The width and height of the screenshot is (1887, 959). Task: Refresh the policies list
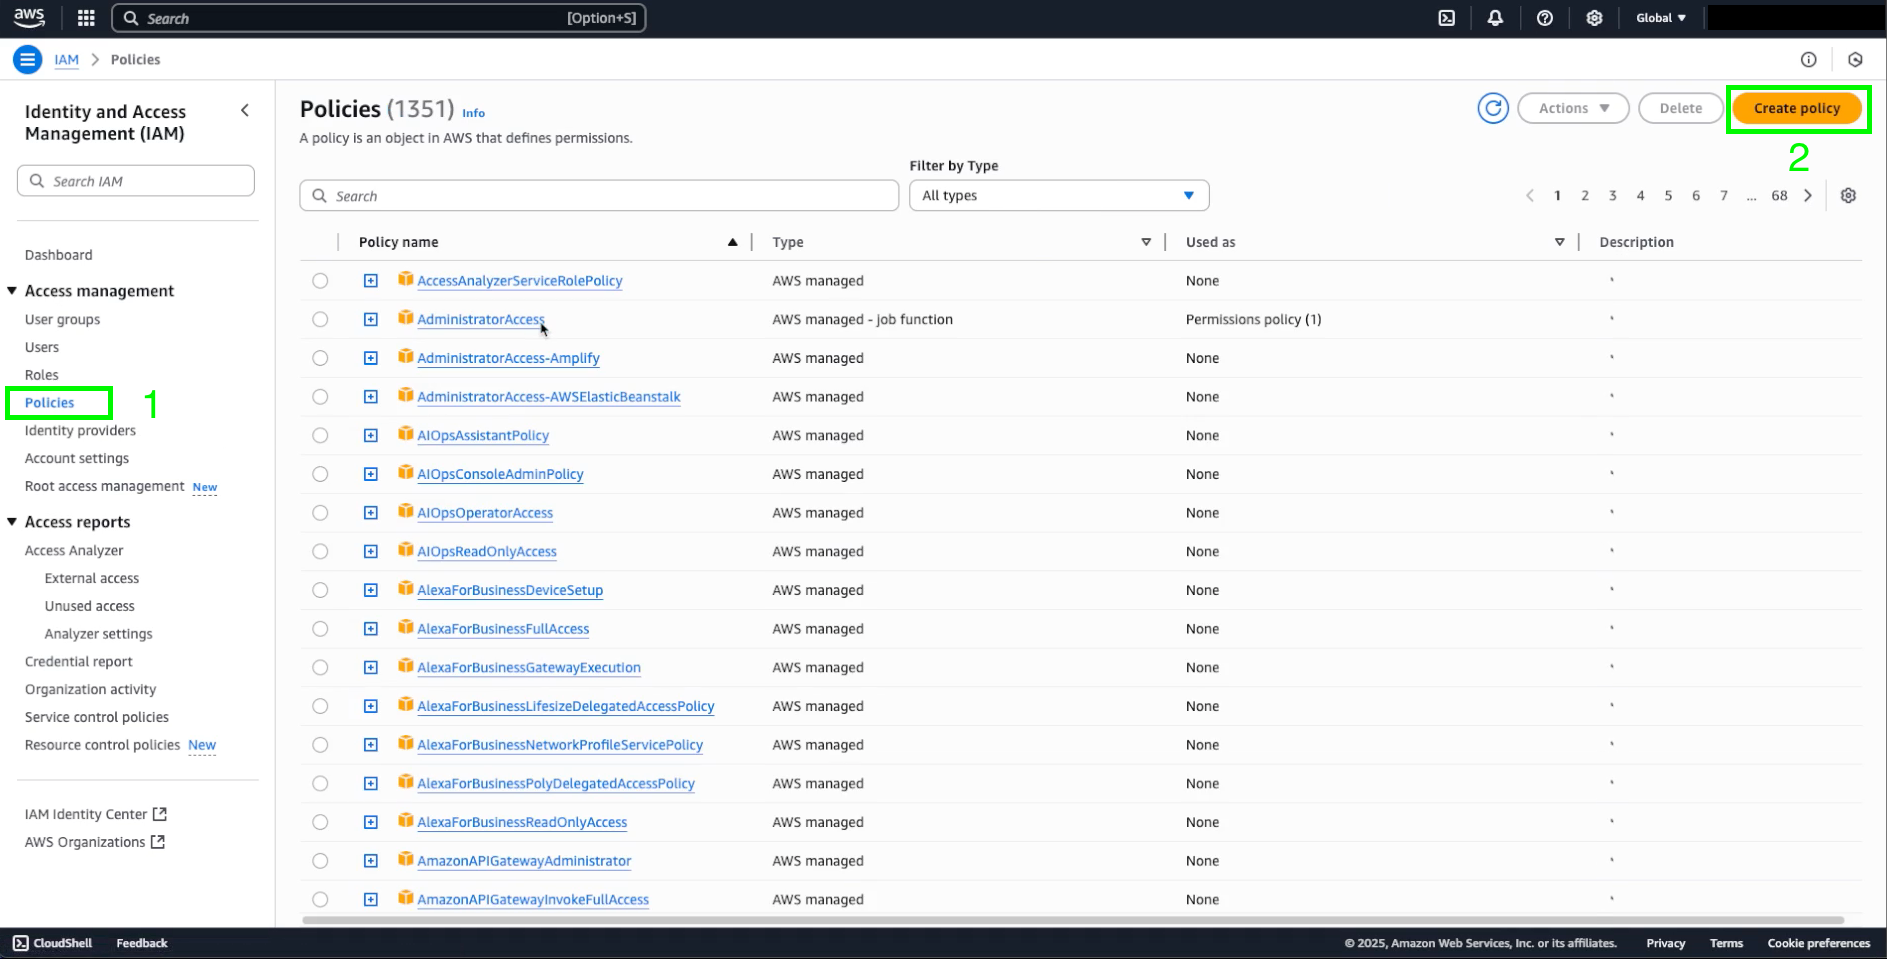tap(1493, 108)
